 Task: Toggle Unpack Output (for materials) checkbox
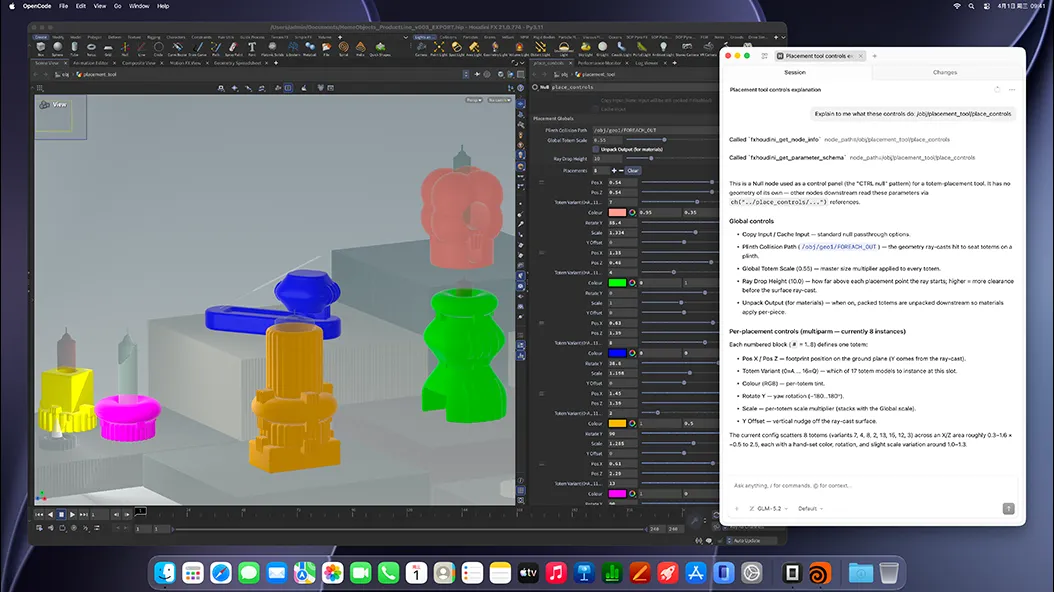596,149
